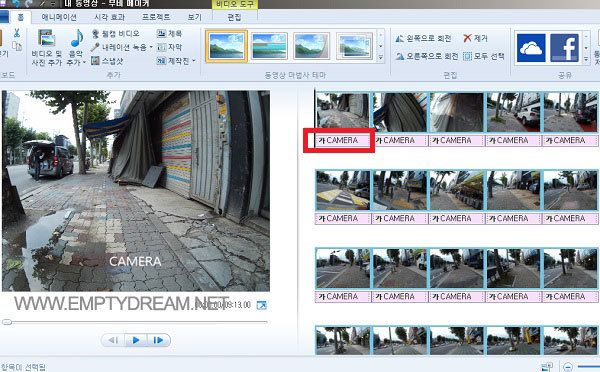Select first storyboard clip with shutter
The height and width of the screenshot is (372, 600).
tap(343, 112)
